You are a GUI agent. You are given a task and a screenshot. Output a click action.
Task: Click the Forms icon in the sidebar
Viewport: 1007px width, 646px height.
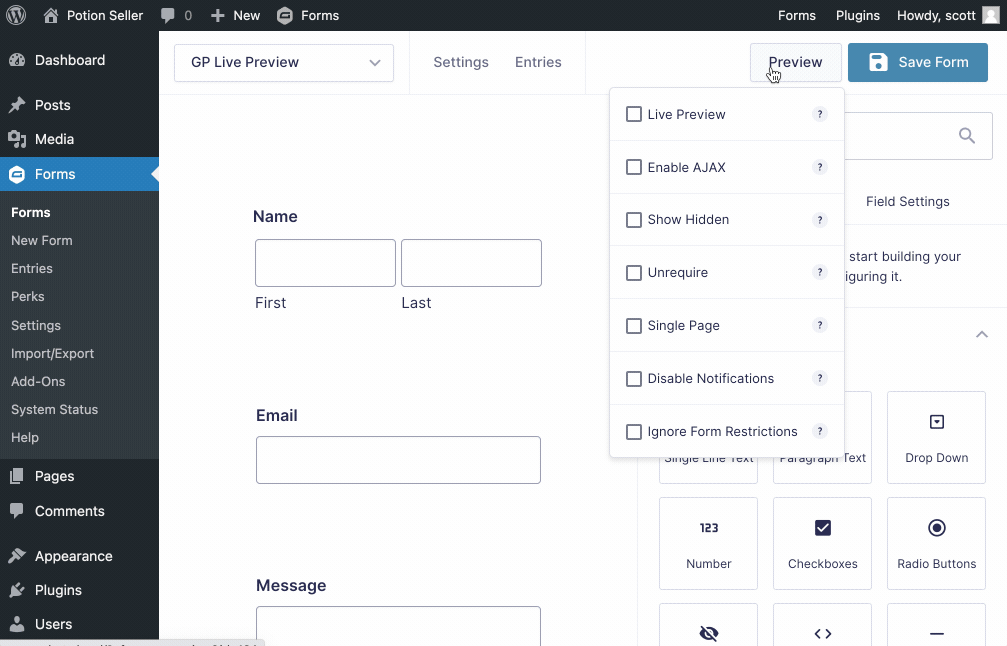coord(17,174)
